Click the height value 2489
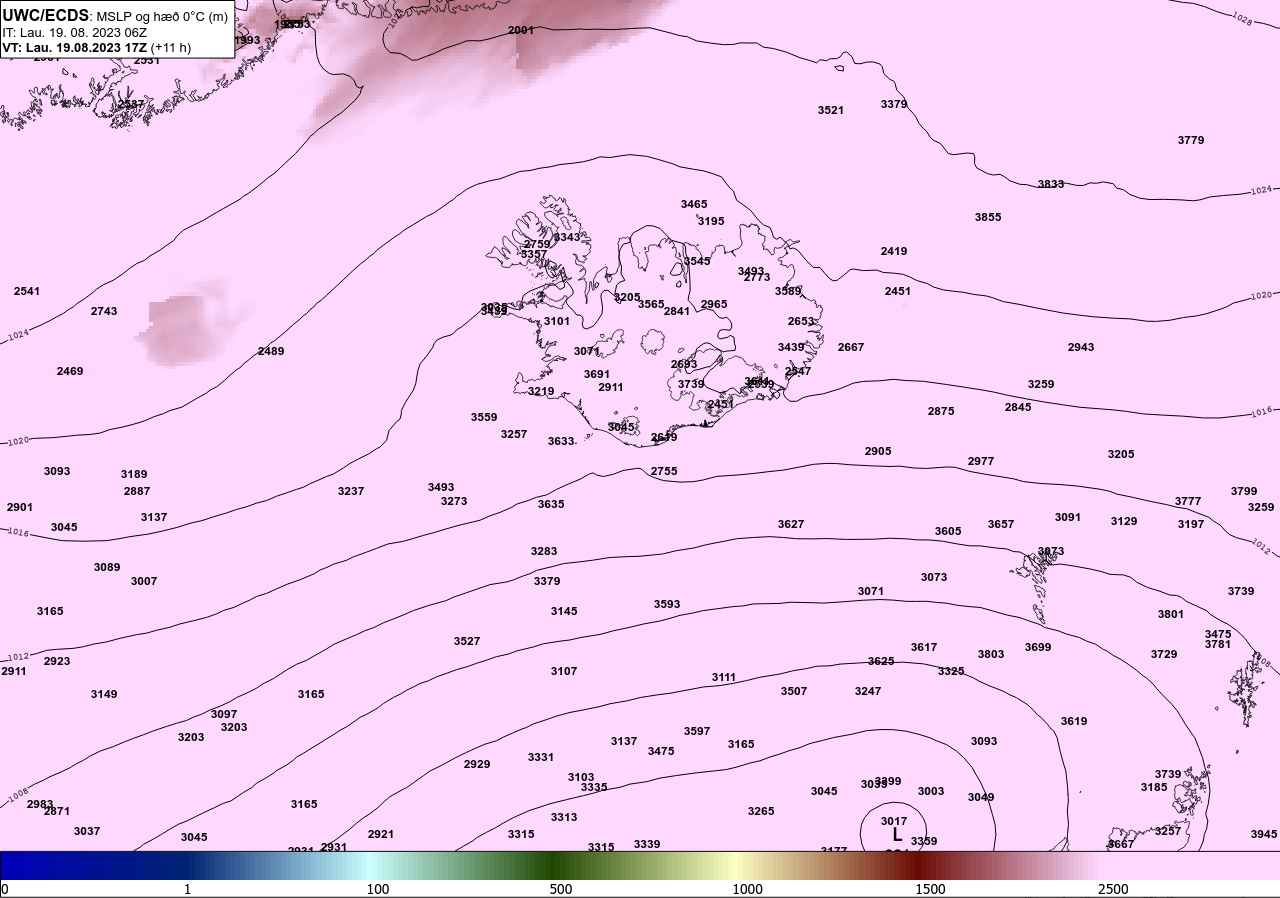 pyautogui.click(x=271, y=351)
